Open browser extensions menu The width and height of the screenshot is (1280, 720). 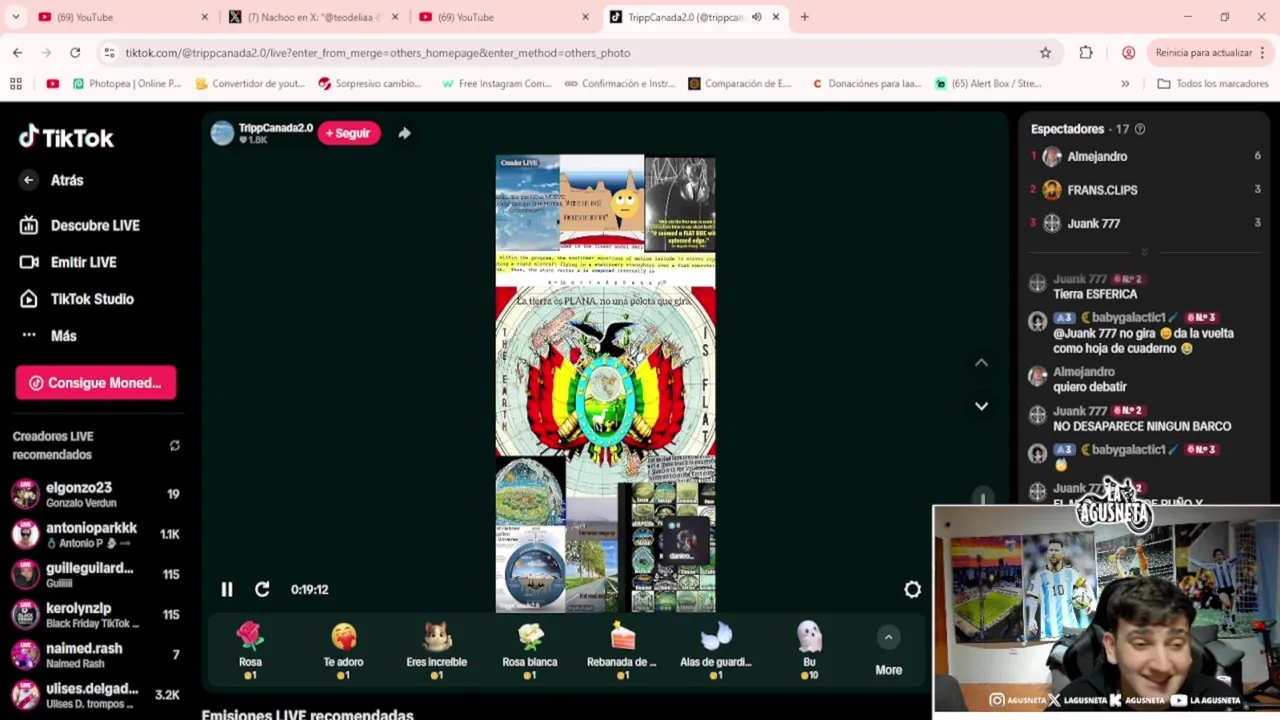click(1086, 53)
